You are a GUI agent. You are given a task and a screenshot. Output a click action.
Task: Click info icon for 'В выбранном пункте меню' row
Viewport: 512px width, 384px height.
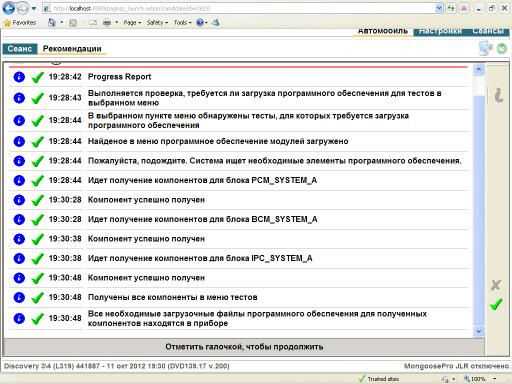19,120
